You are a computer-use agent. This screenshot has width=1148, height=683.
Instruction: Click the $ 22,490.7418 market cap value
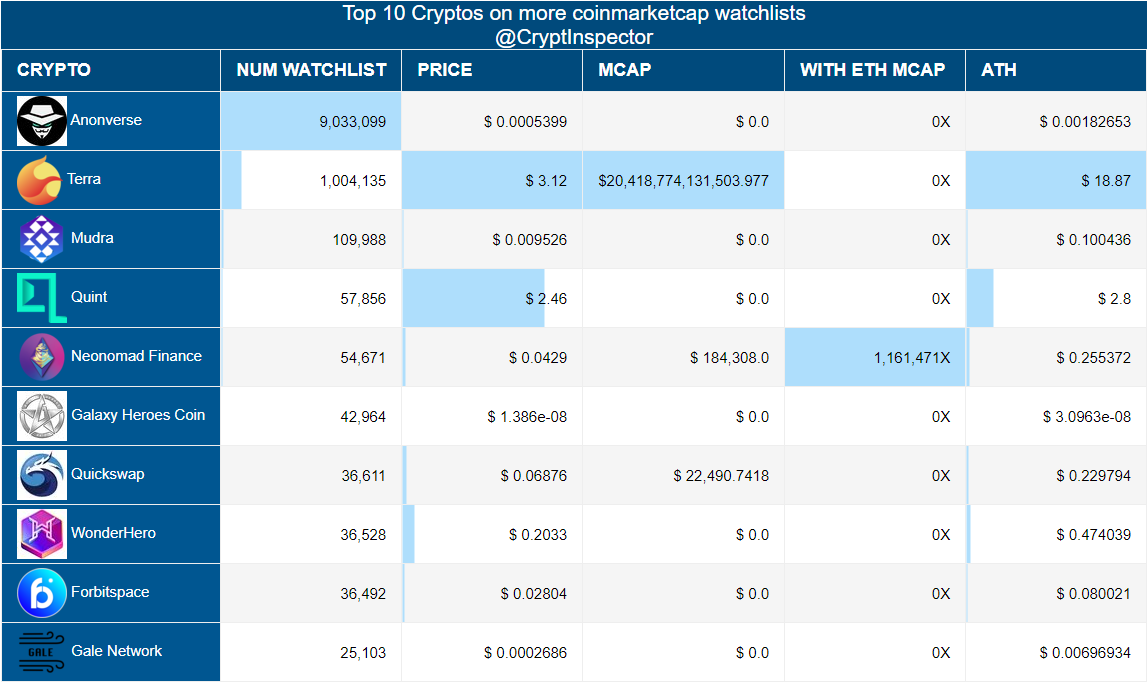(721, 476)
